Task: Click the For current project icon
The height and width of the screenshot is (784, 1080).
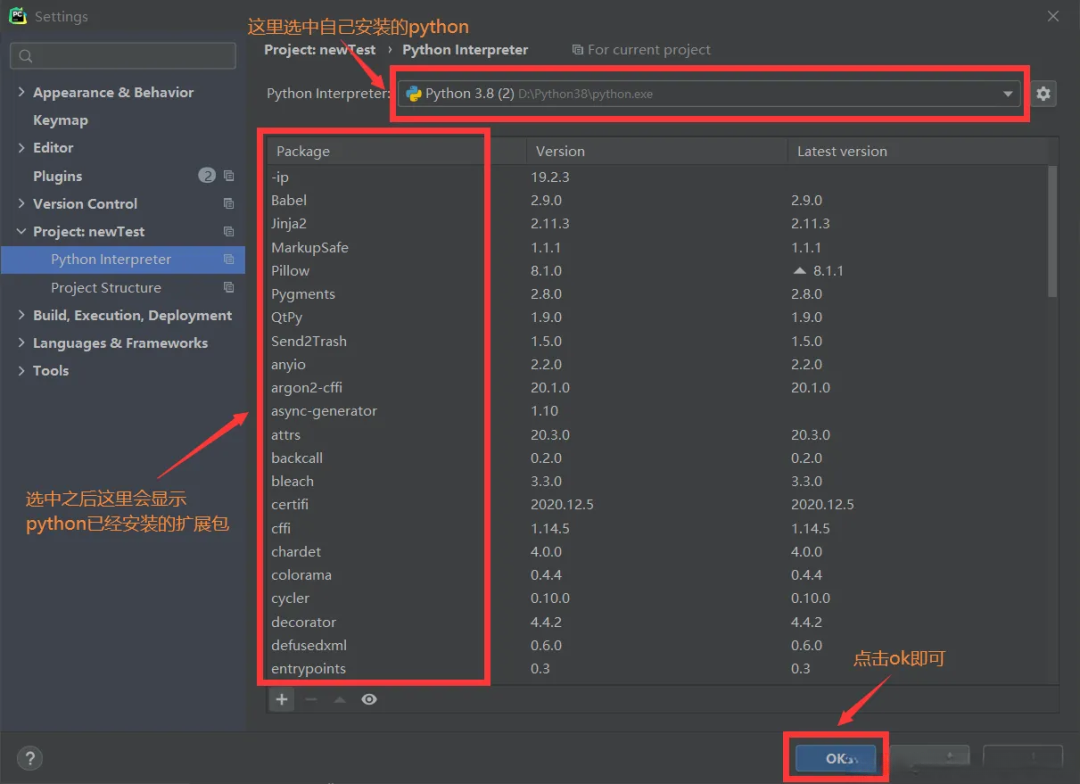Action: tap(577, 50)
